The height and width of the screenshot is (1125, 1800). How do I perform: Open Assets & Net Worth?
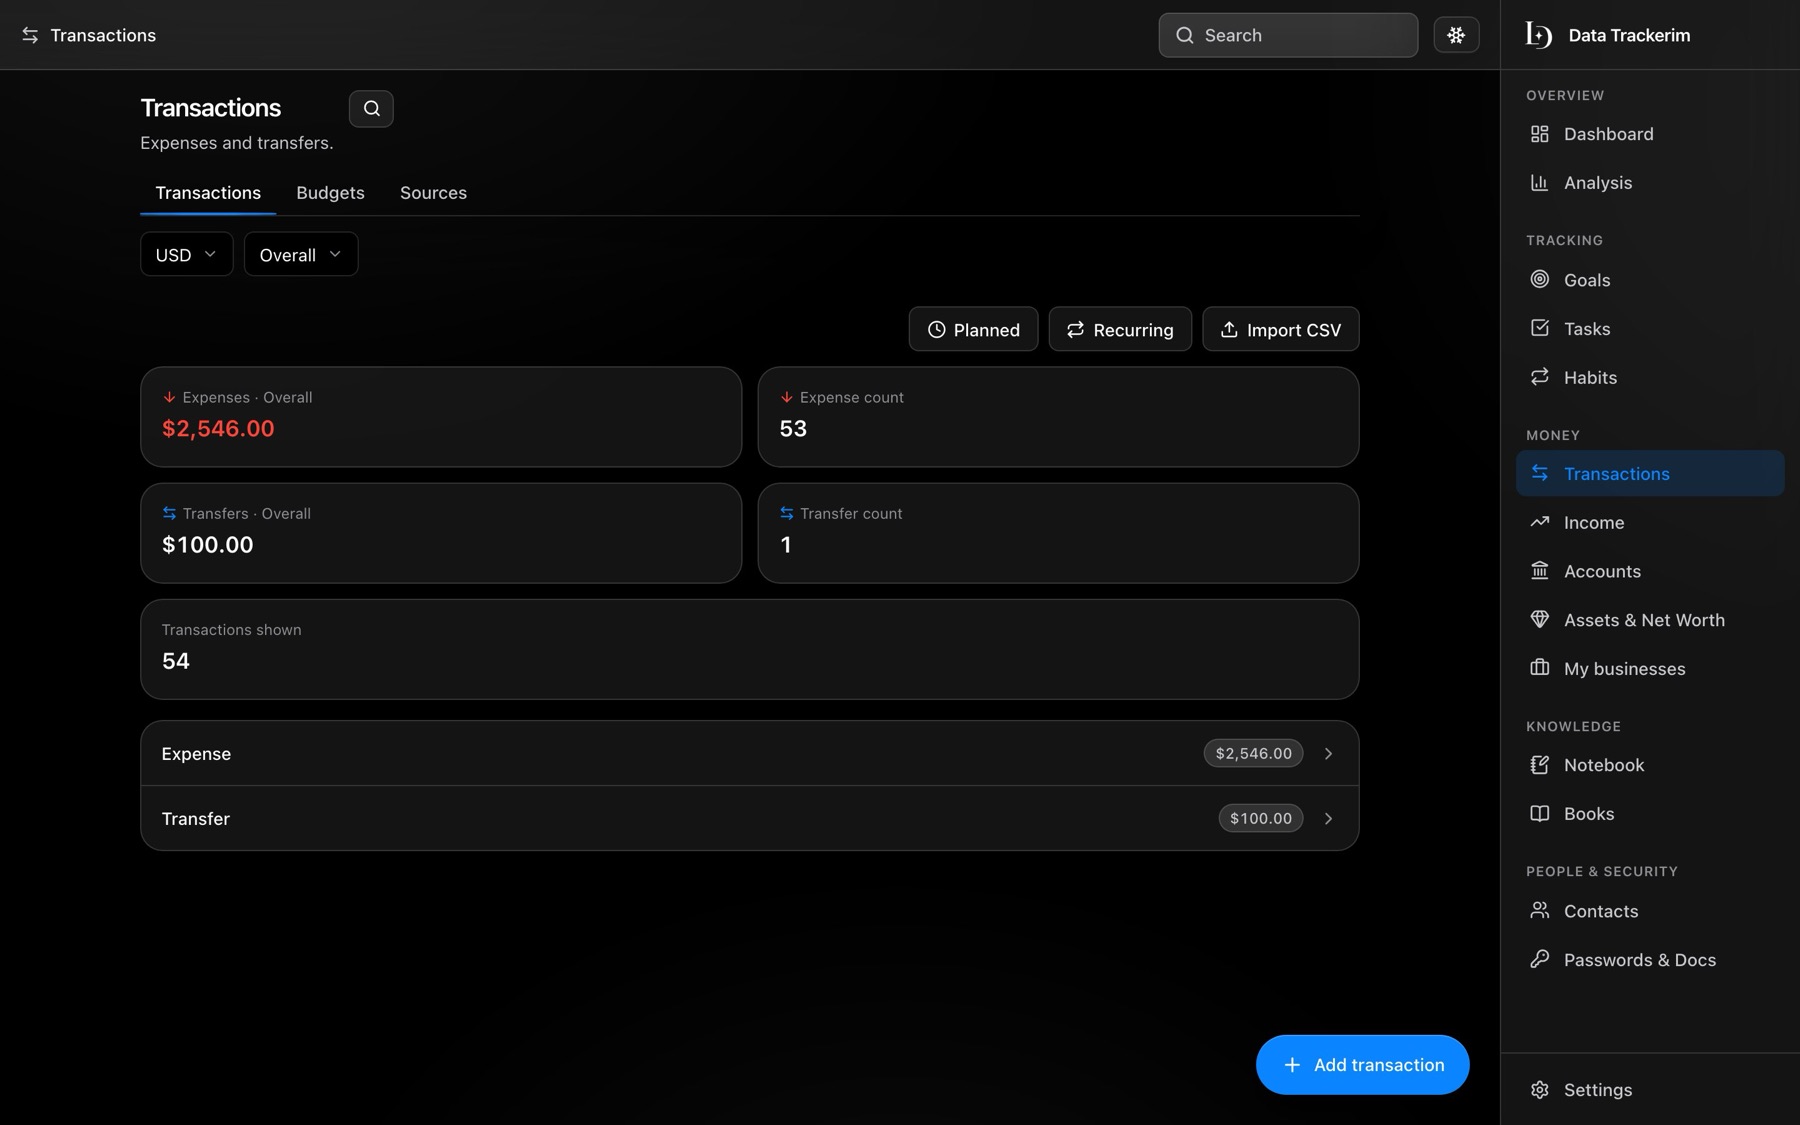tap(1650, 620)
